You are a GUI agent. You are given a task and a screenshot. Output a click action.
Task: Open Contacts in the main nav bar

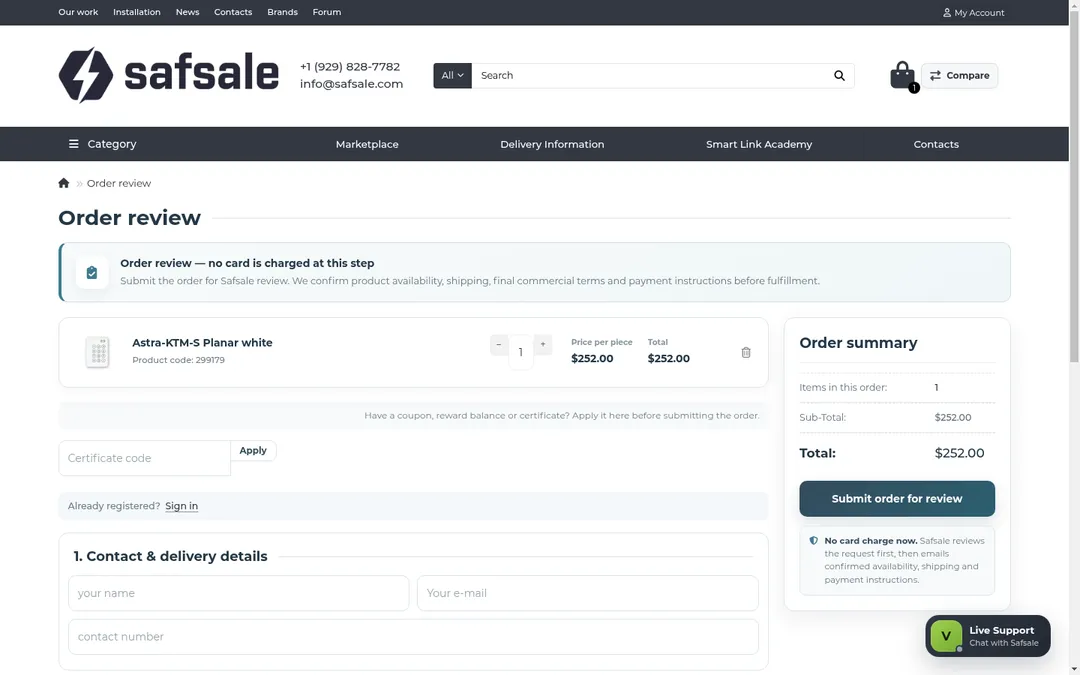coord(936,144)
